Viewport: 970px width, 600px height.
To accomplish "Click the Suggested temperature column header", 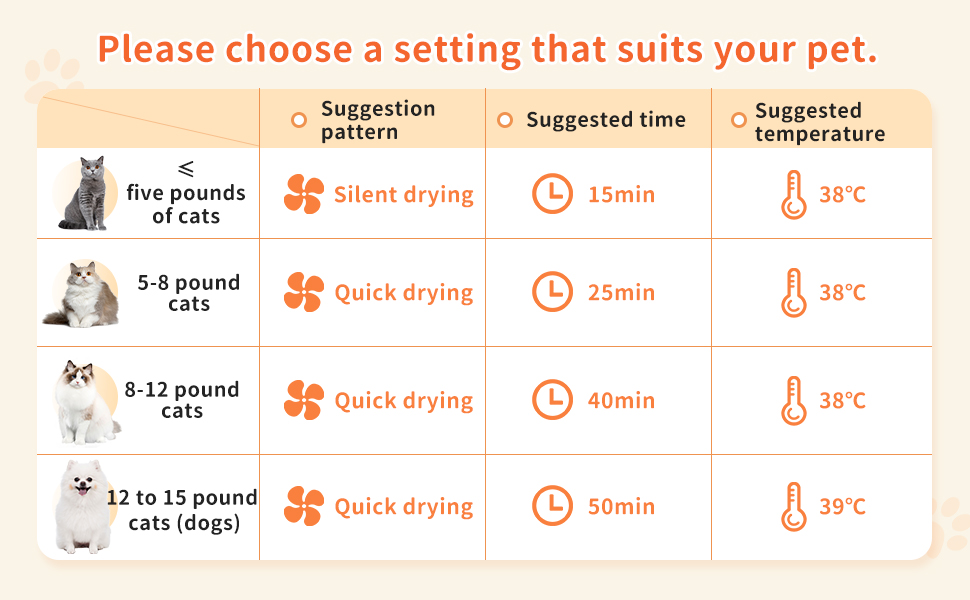I will (x=820, y=122).
